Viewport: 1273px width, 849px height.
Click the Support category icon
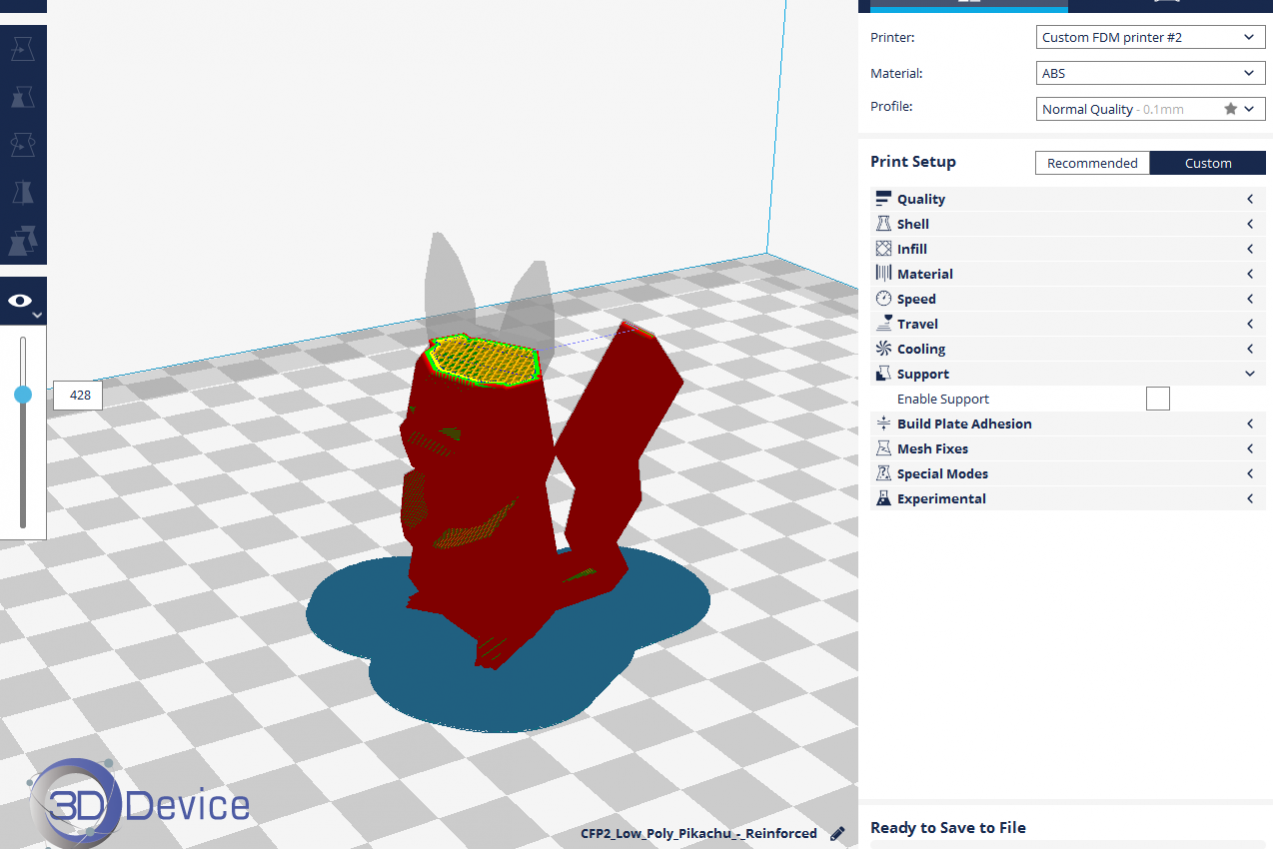tap(883, 374)
